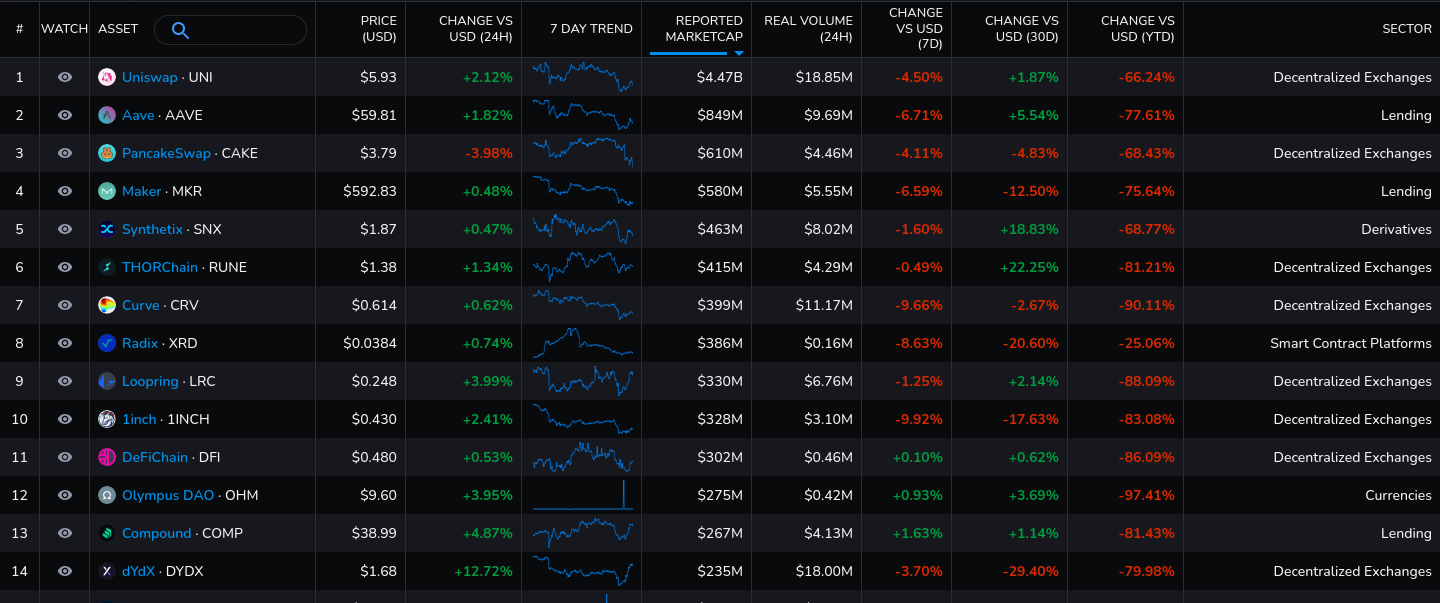Click the $18.85M volume value
1440x603 pixels.
coord(825,77)
